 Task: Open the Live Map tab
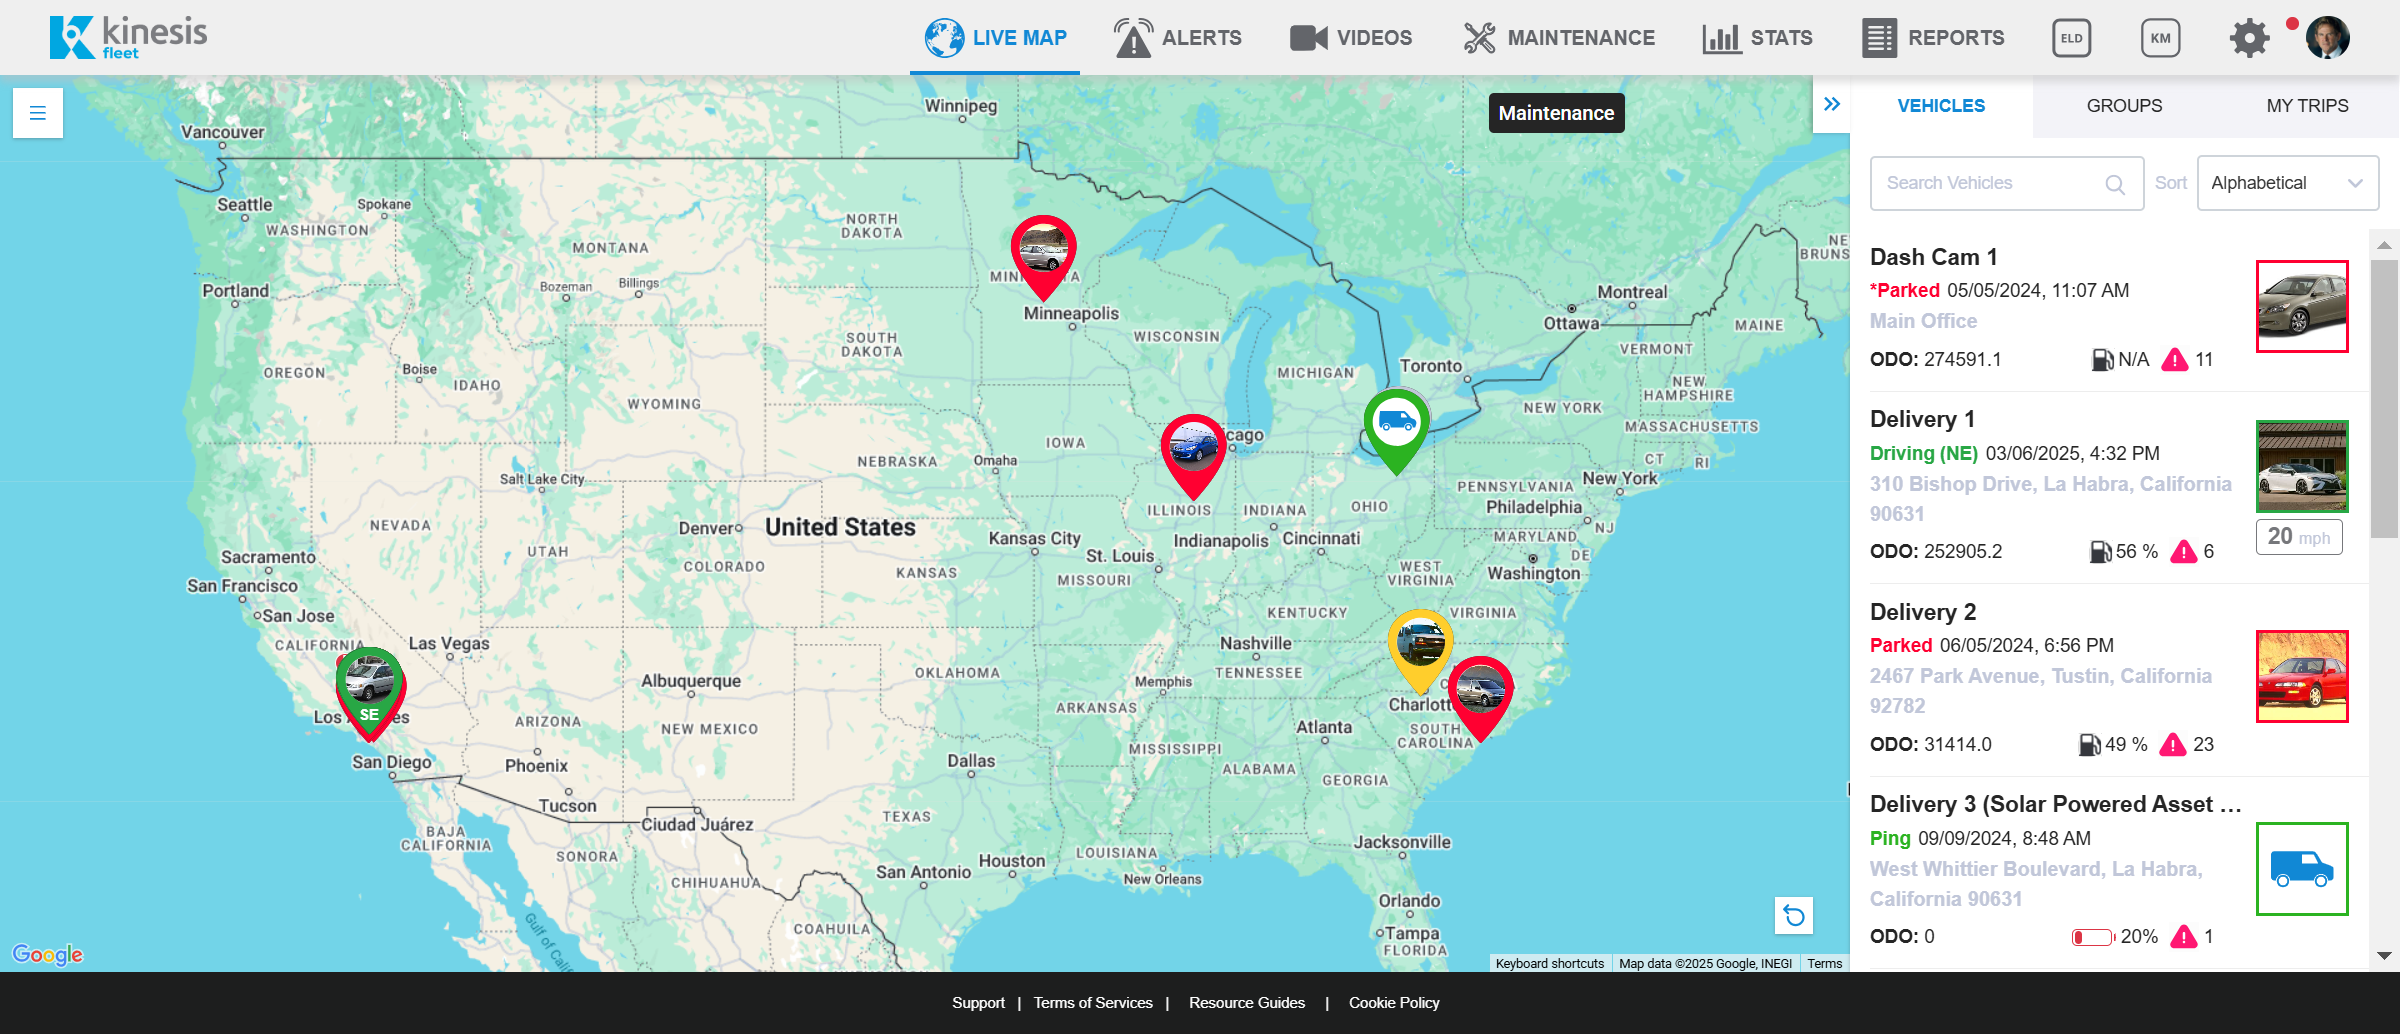pyautogui.click(x=995, y=38)
